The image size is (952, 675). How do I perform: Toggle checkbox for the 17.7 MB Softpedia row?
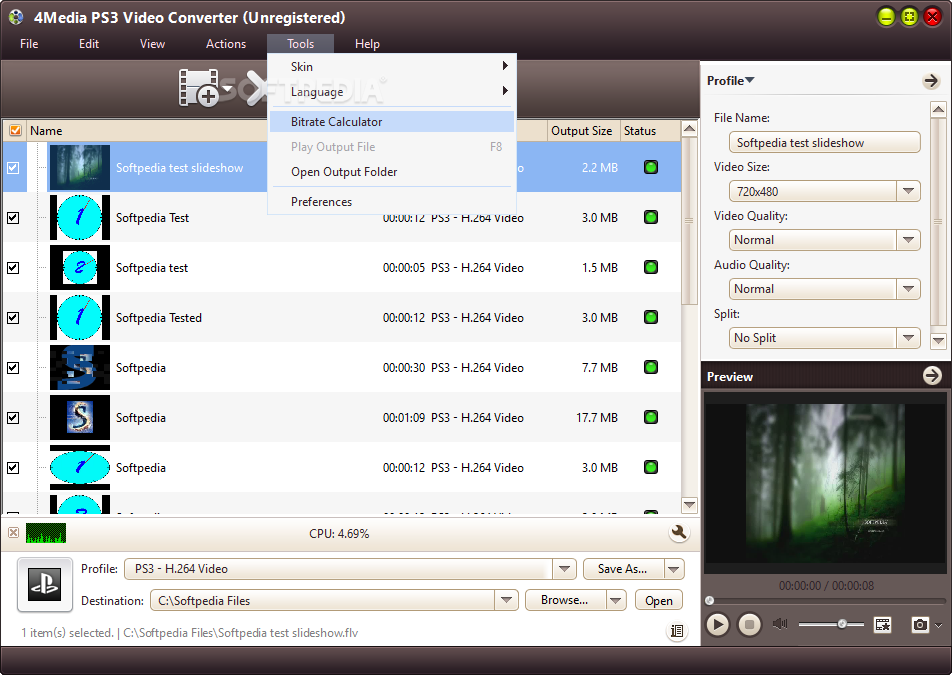tap(13, 418)
